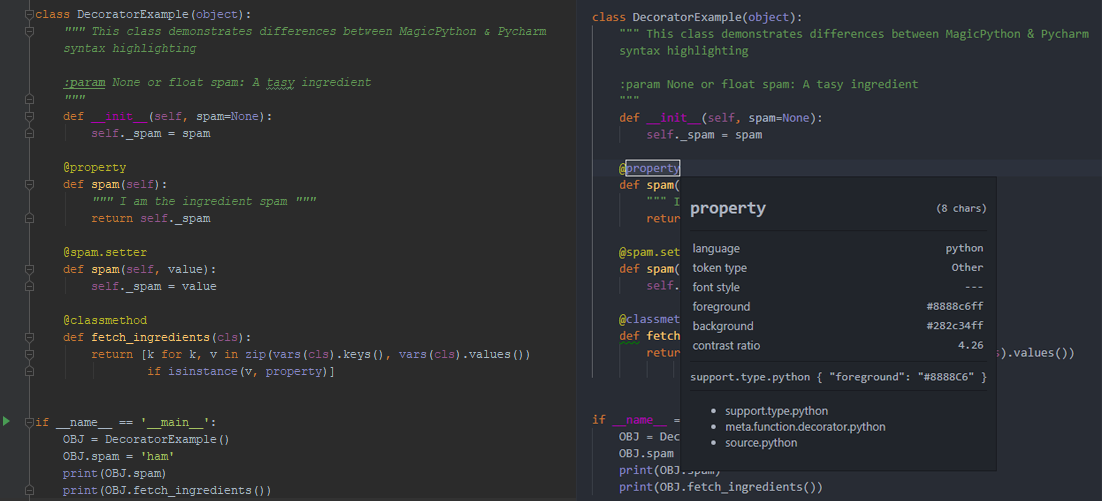Click the 'meta.function.decorator.python' scope entry
The image size is (1102, 501).
tap(805, 427)
